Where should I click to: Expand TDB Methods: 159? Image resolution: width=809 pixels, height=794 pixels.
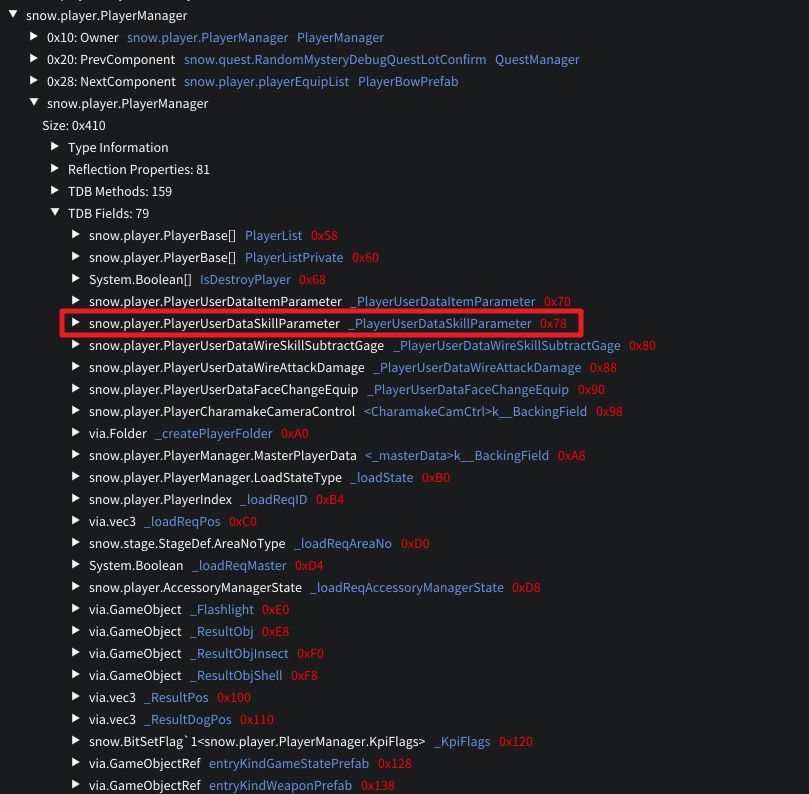pyautogui.click(x=55, y=192)
